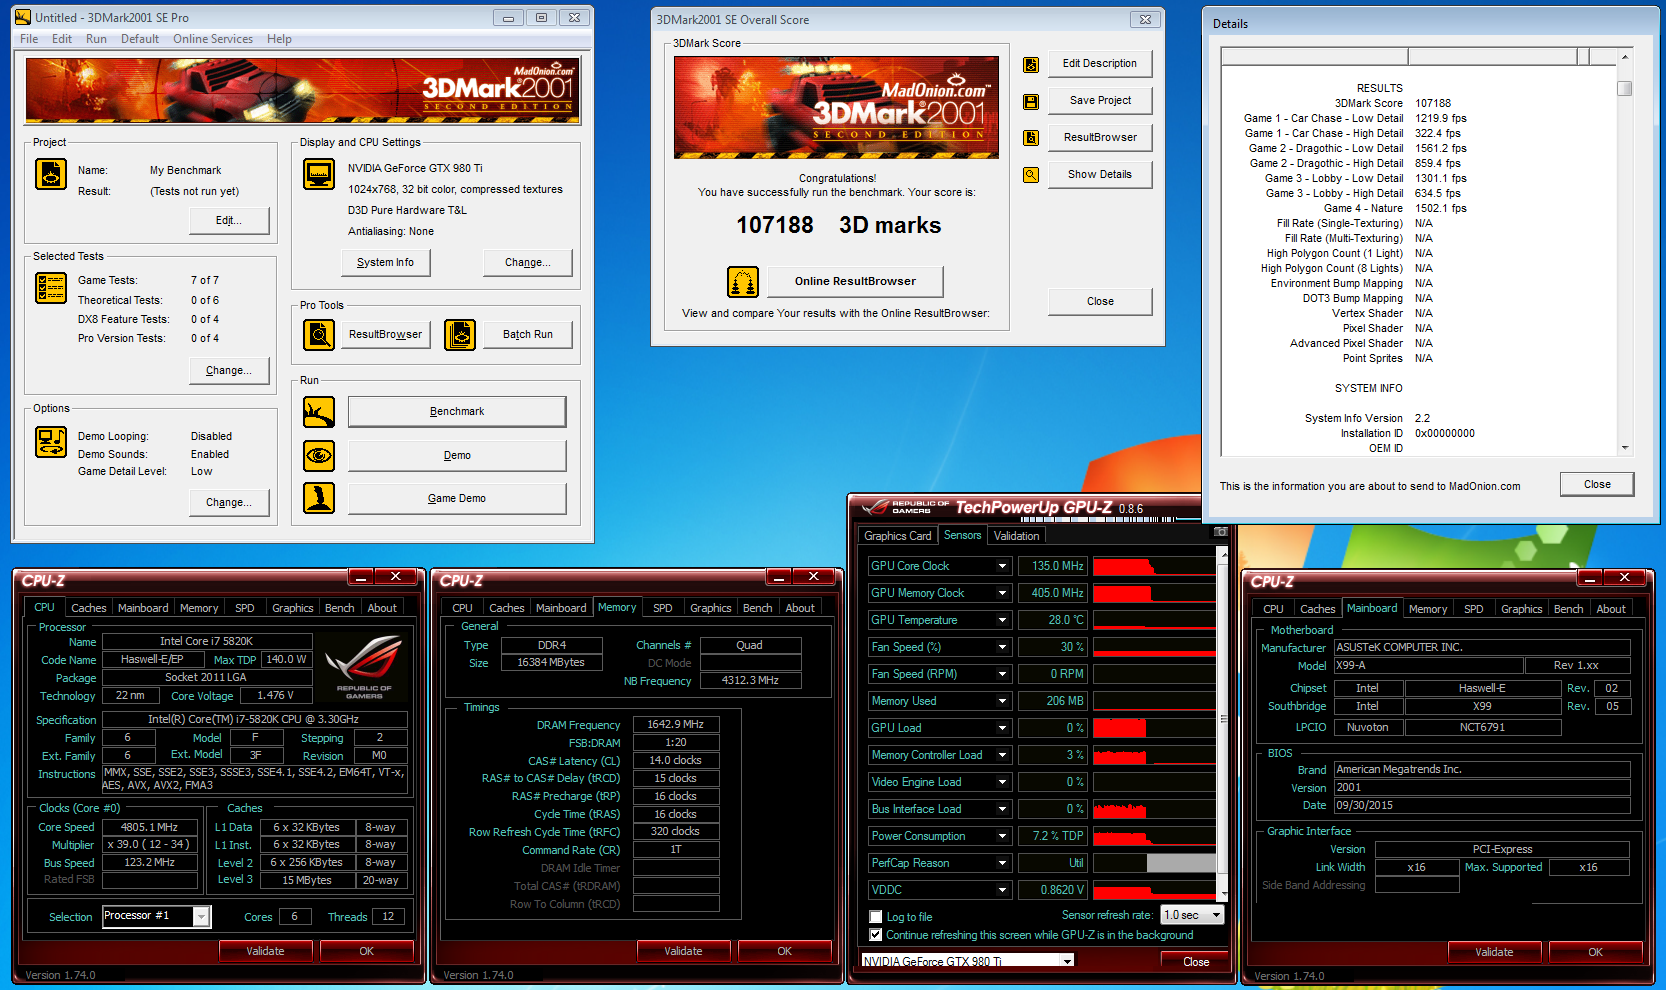Viewport: 1666px width, 990px height.
Task: Click the Close button in GPU-Z
Action: pos(1196,962)
